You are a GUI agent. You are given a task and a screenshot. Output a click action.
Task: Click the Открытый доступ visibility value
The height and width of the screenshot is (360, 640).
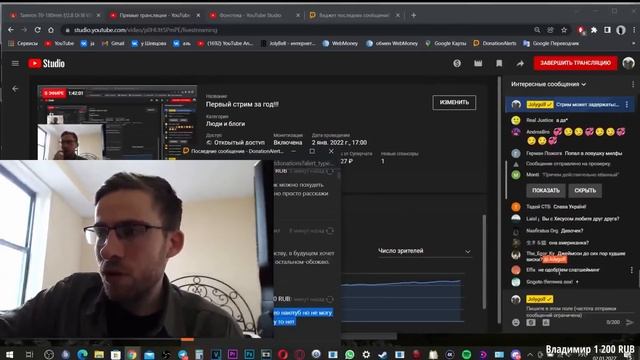(239, 142)
